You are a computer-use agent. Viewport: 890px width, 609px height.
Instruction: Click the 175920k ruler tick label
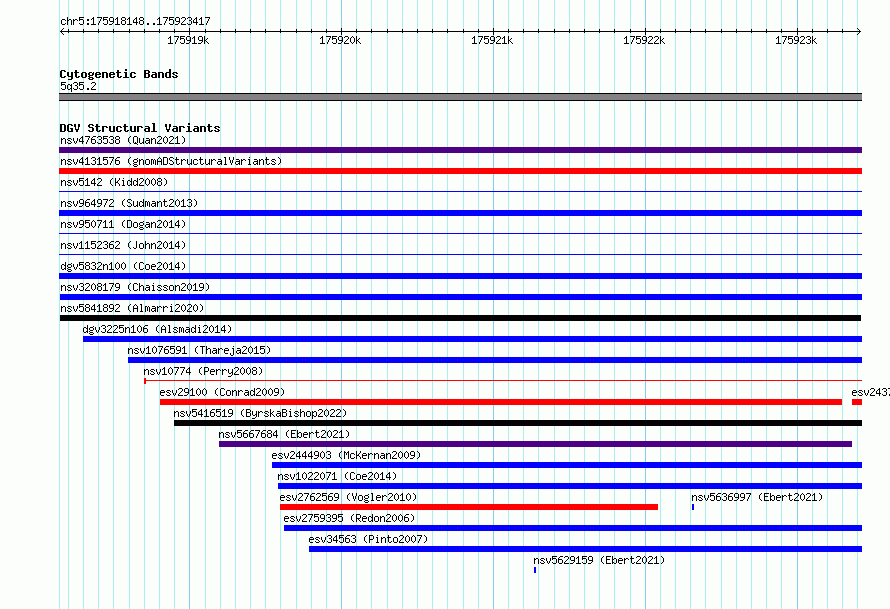coord(340,40)
